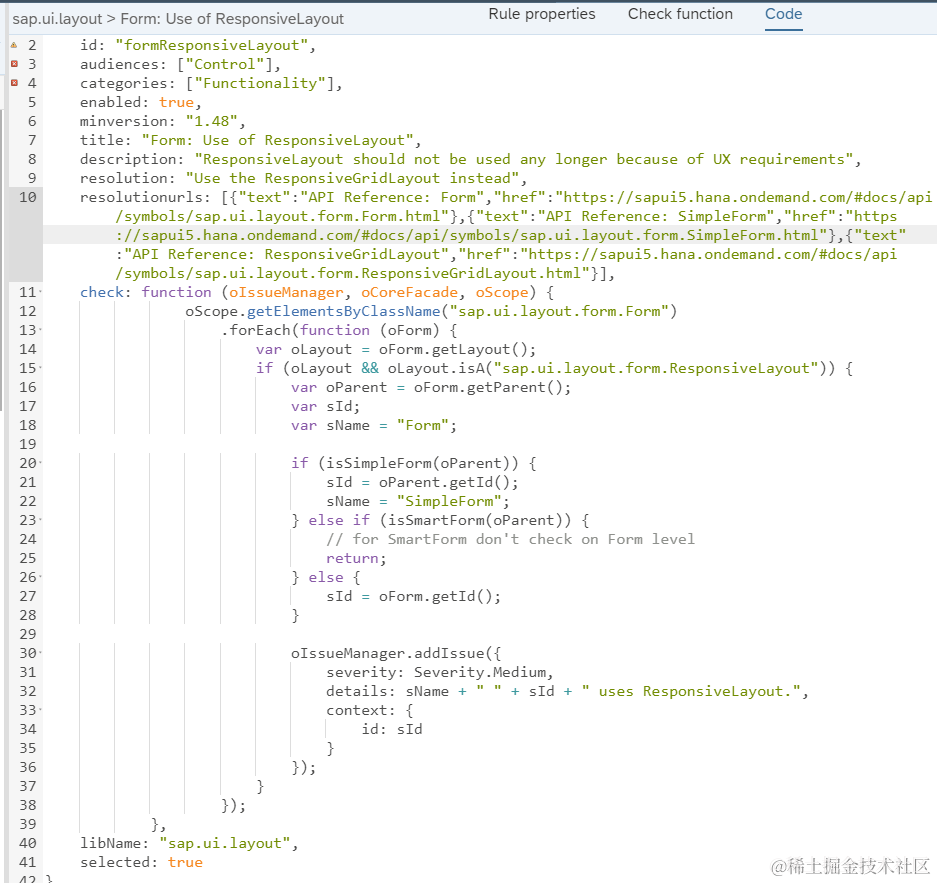
Task: Fold the if block at line 15
Action: tap(40, 369)
